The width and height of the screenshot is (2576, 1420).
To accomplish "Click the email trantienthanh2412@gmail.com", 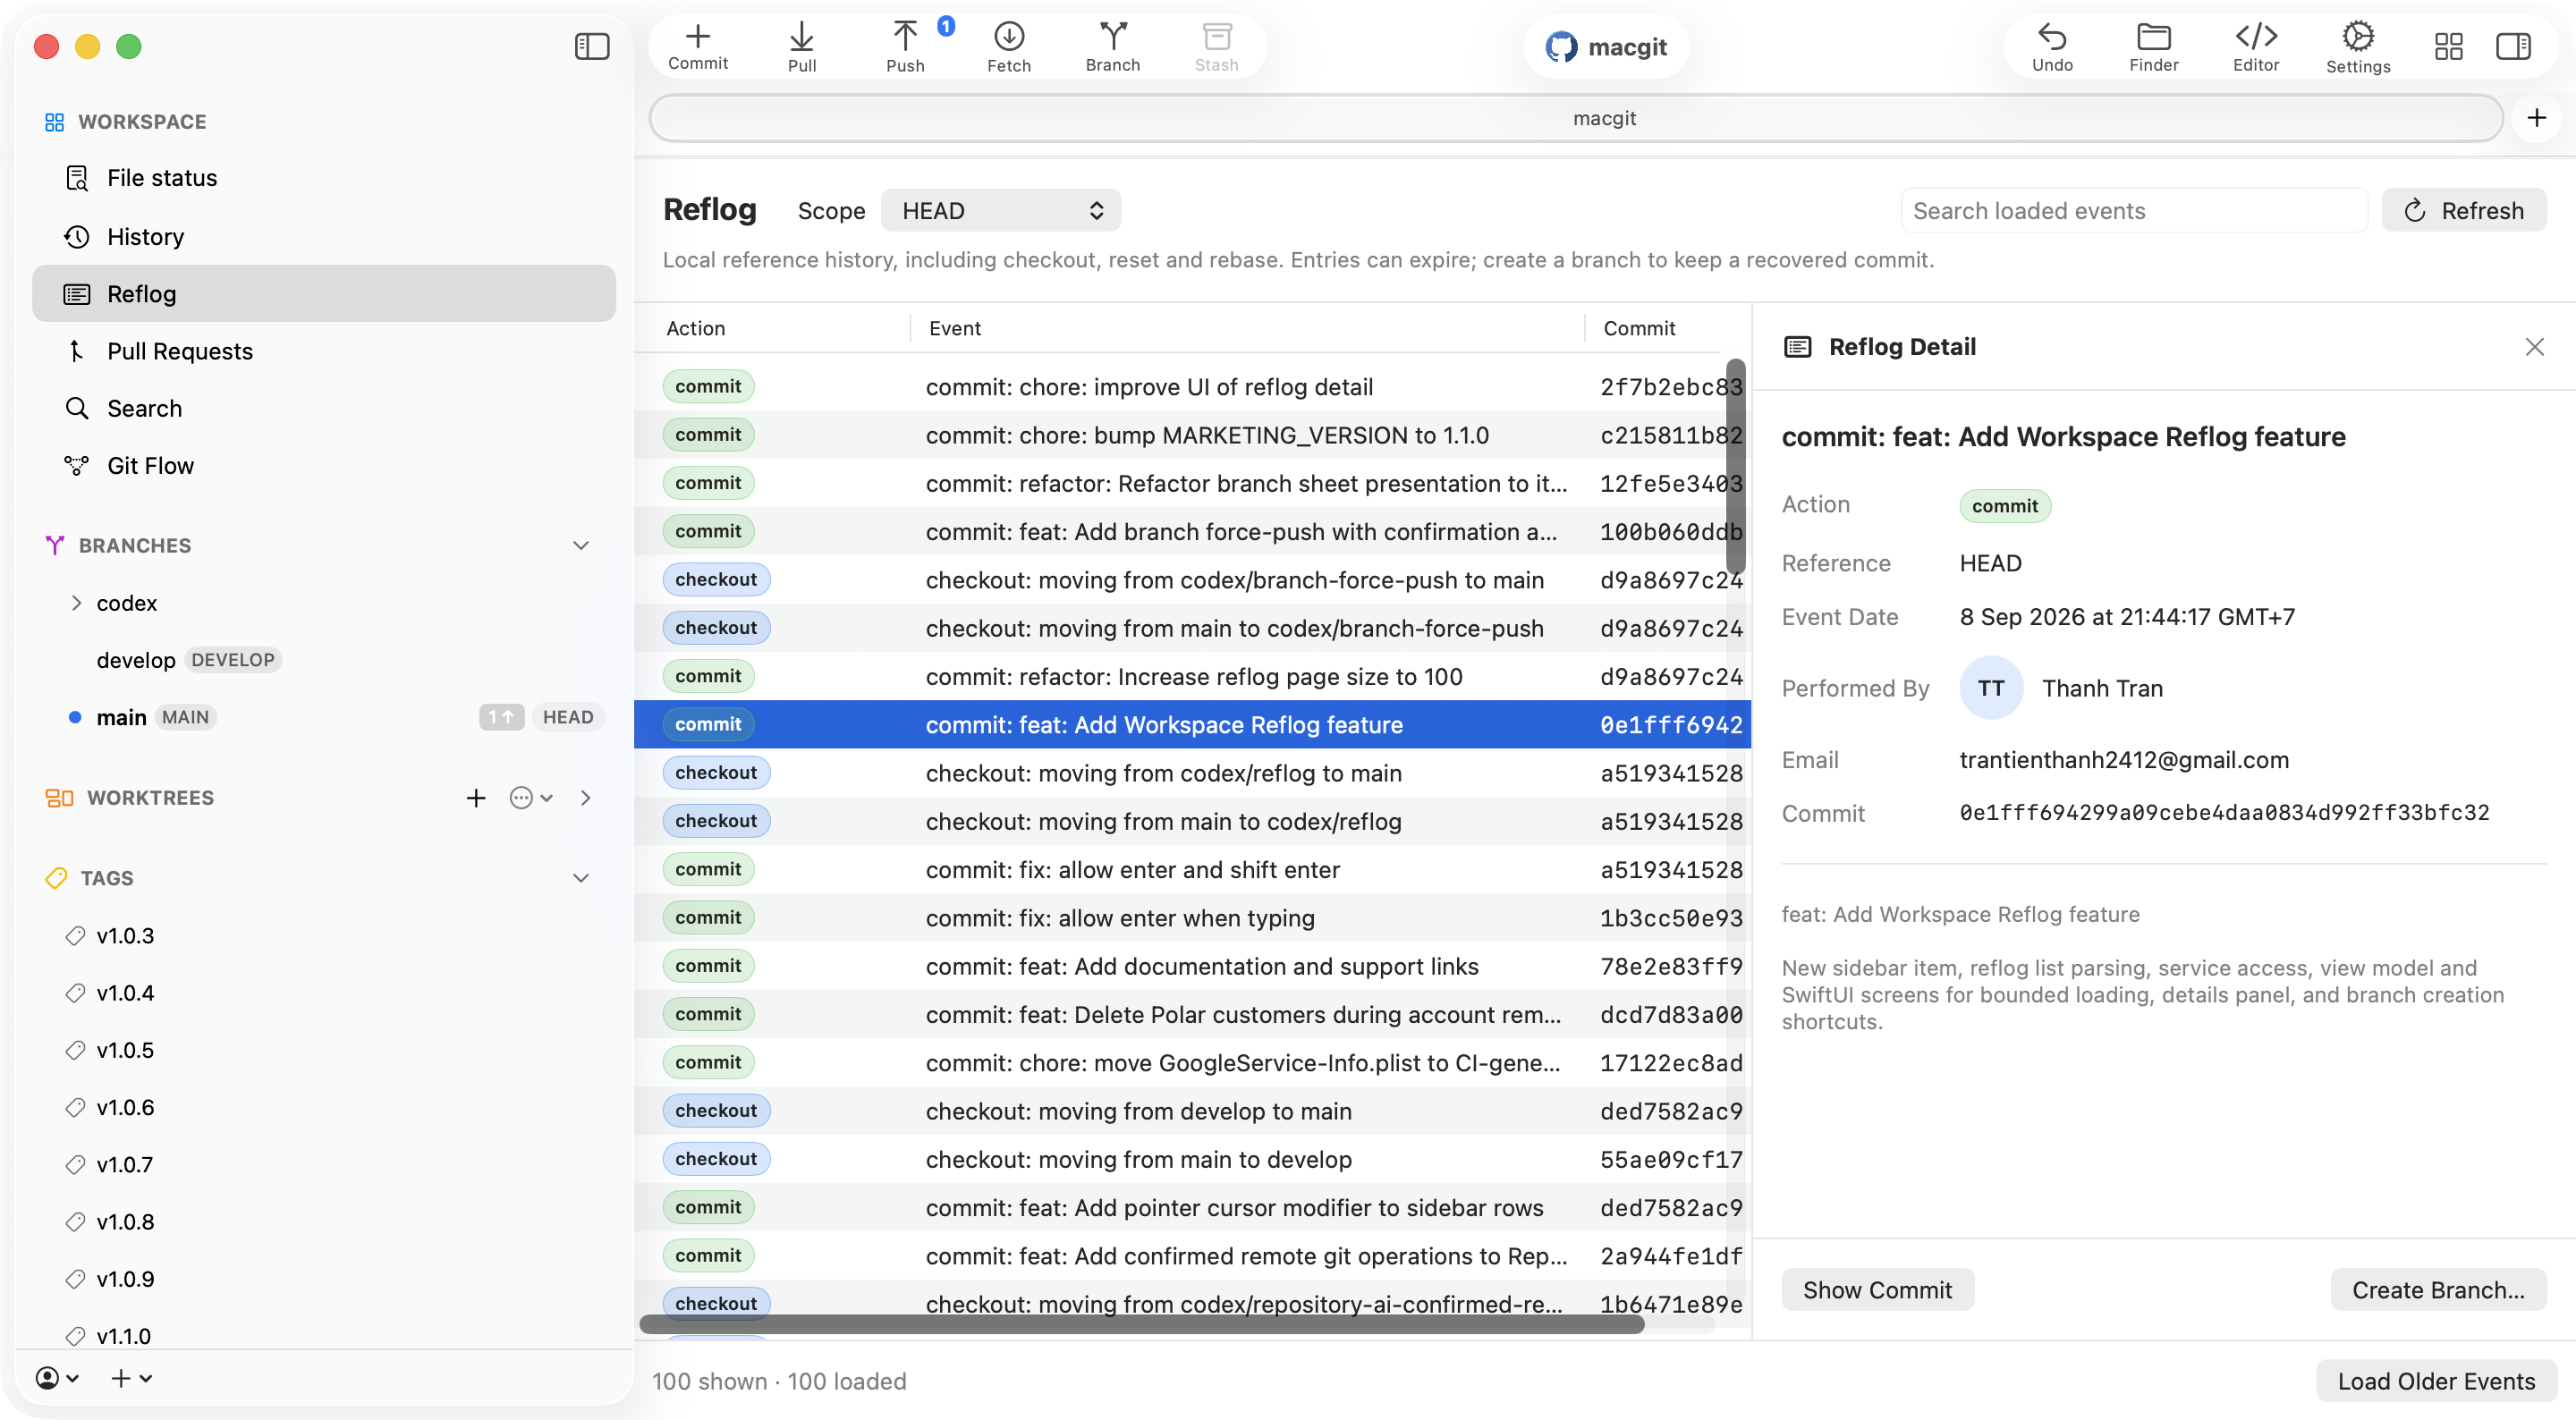I will 2124,760.
